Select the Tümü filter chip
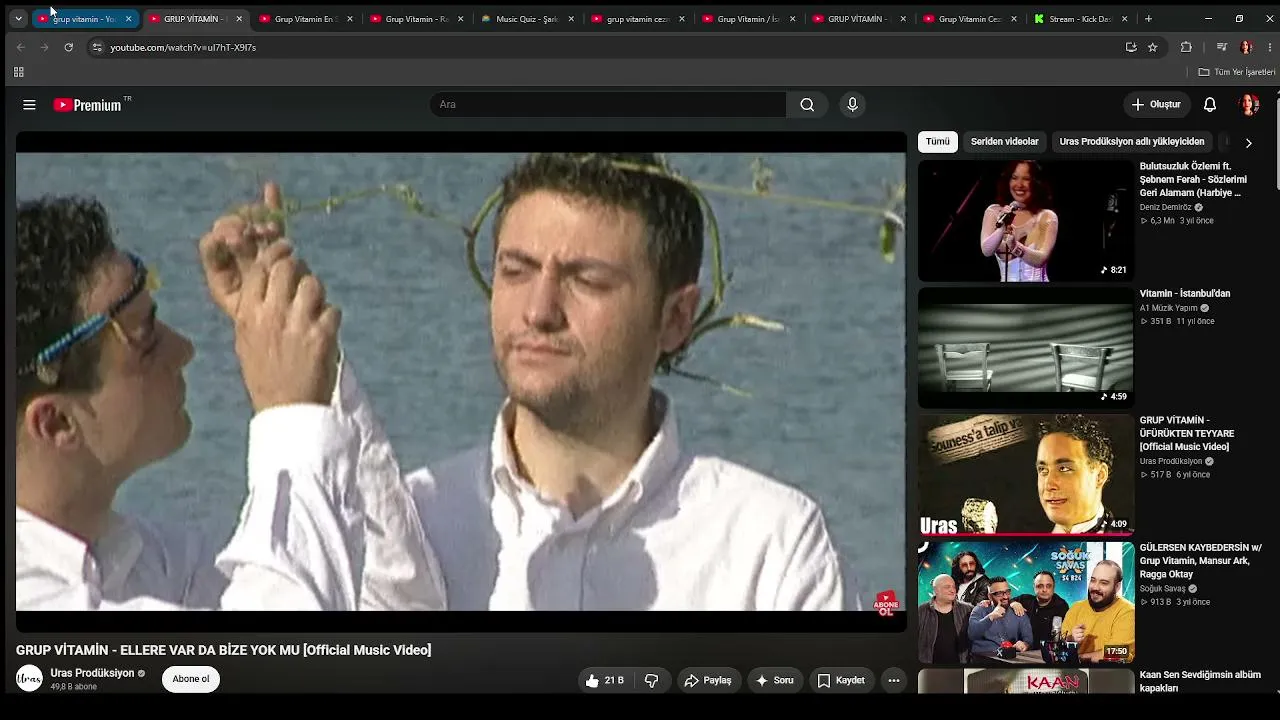Image resolution: width=1280 pixels, height=720 pixels. (x=938, y=142)
